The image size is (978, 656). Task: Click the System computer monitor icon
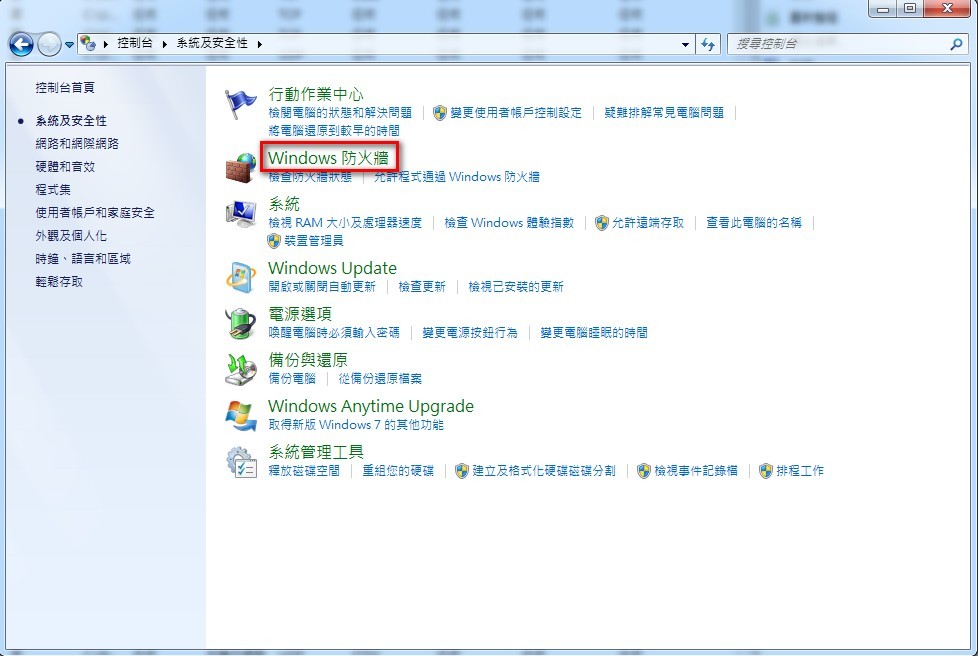(241, 213)
